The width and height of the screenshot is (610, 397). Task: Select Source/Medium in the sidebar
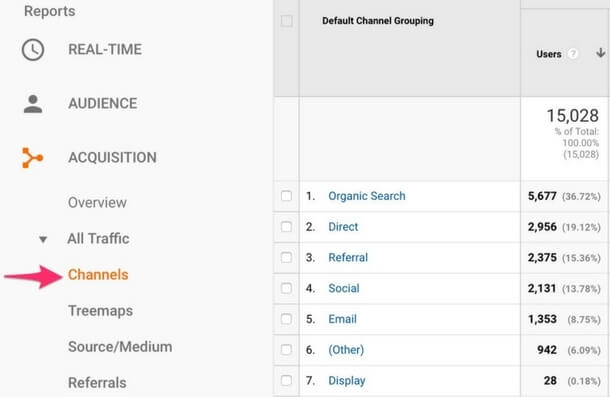click(x=120, y=347)
